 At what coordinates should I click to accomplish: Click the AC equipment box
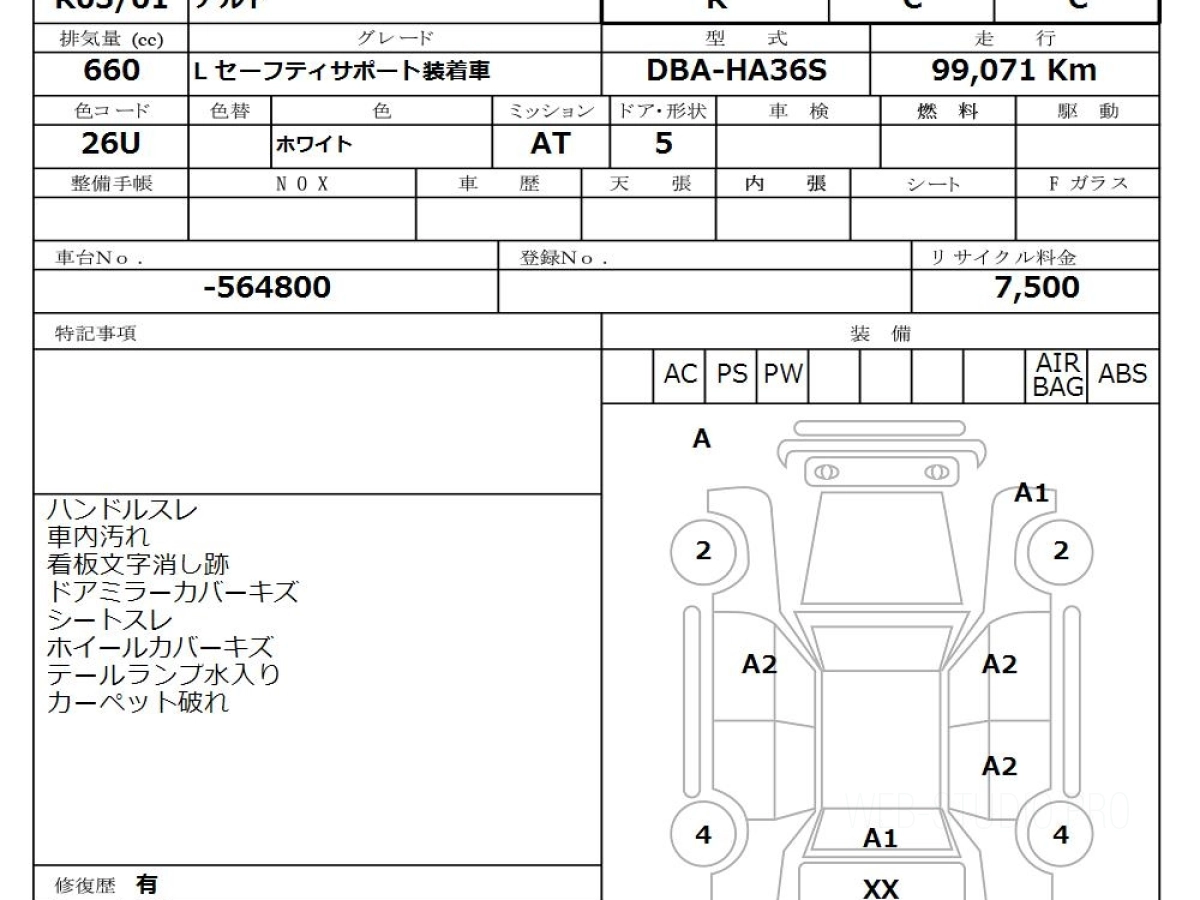click(680, 375)
